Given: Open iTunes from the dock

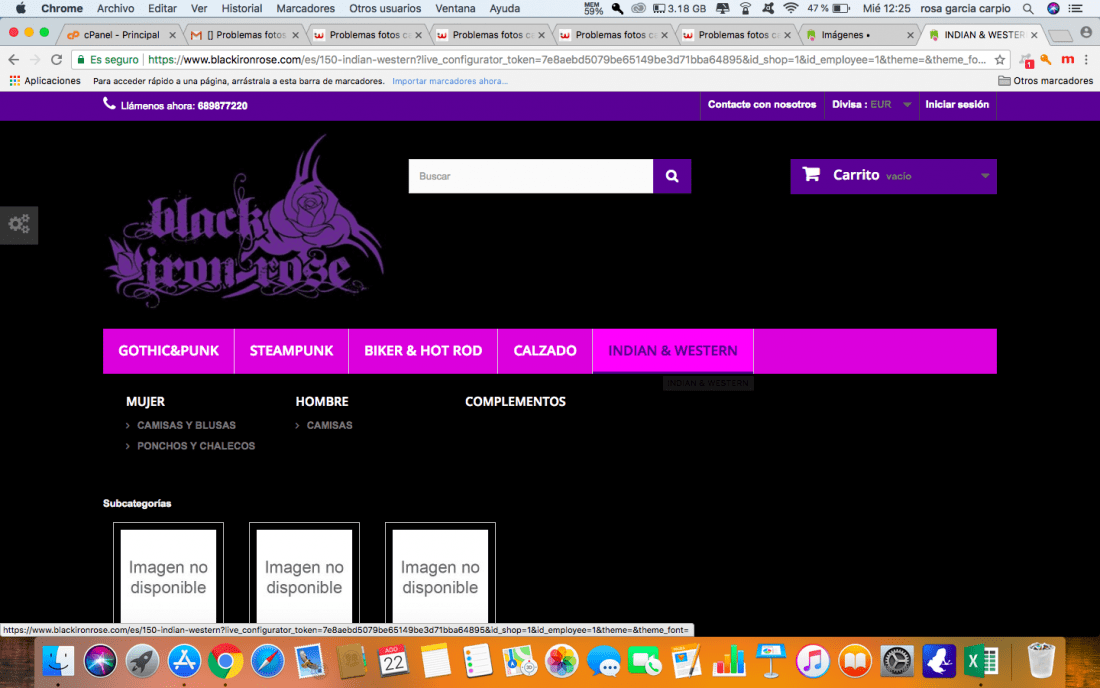Looking at the screenshot, I should tap(812, 661).
